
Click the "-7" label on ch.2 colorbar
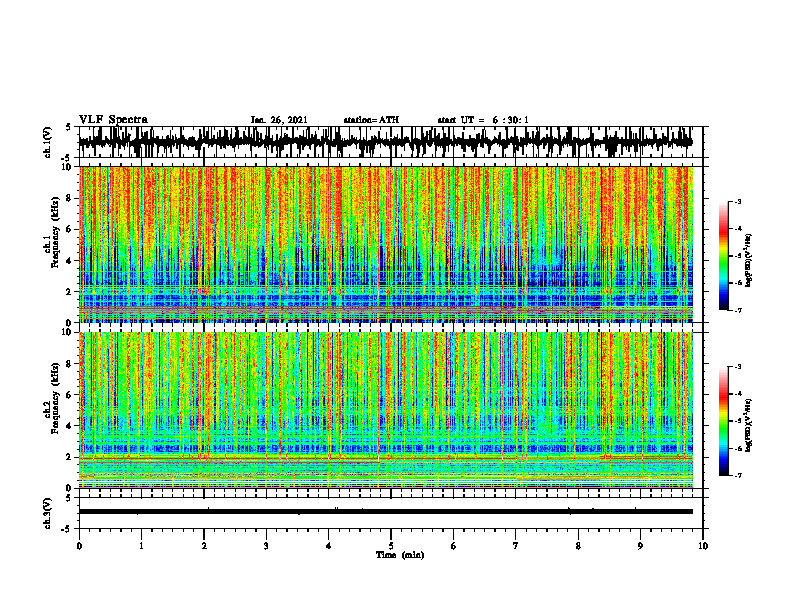point(737,476)
